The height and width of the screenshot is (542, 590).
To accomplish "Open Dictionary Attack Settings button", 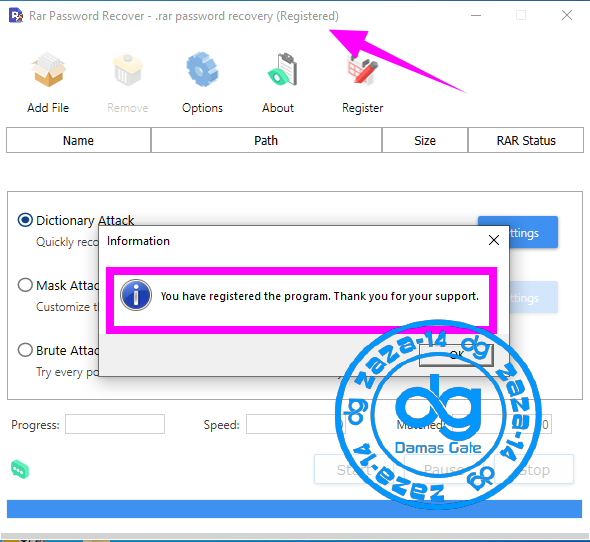I will point(533,232).
